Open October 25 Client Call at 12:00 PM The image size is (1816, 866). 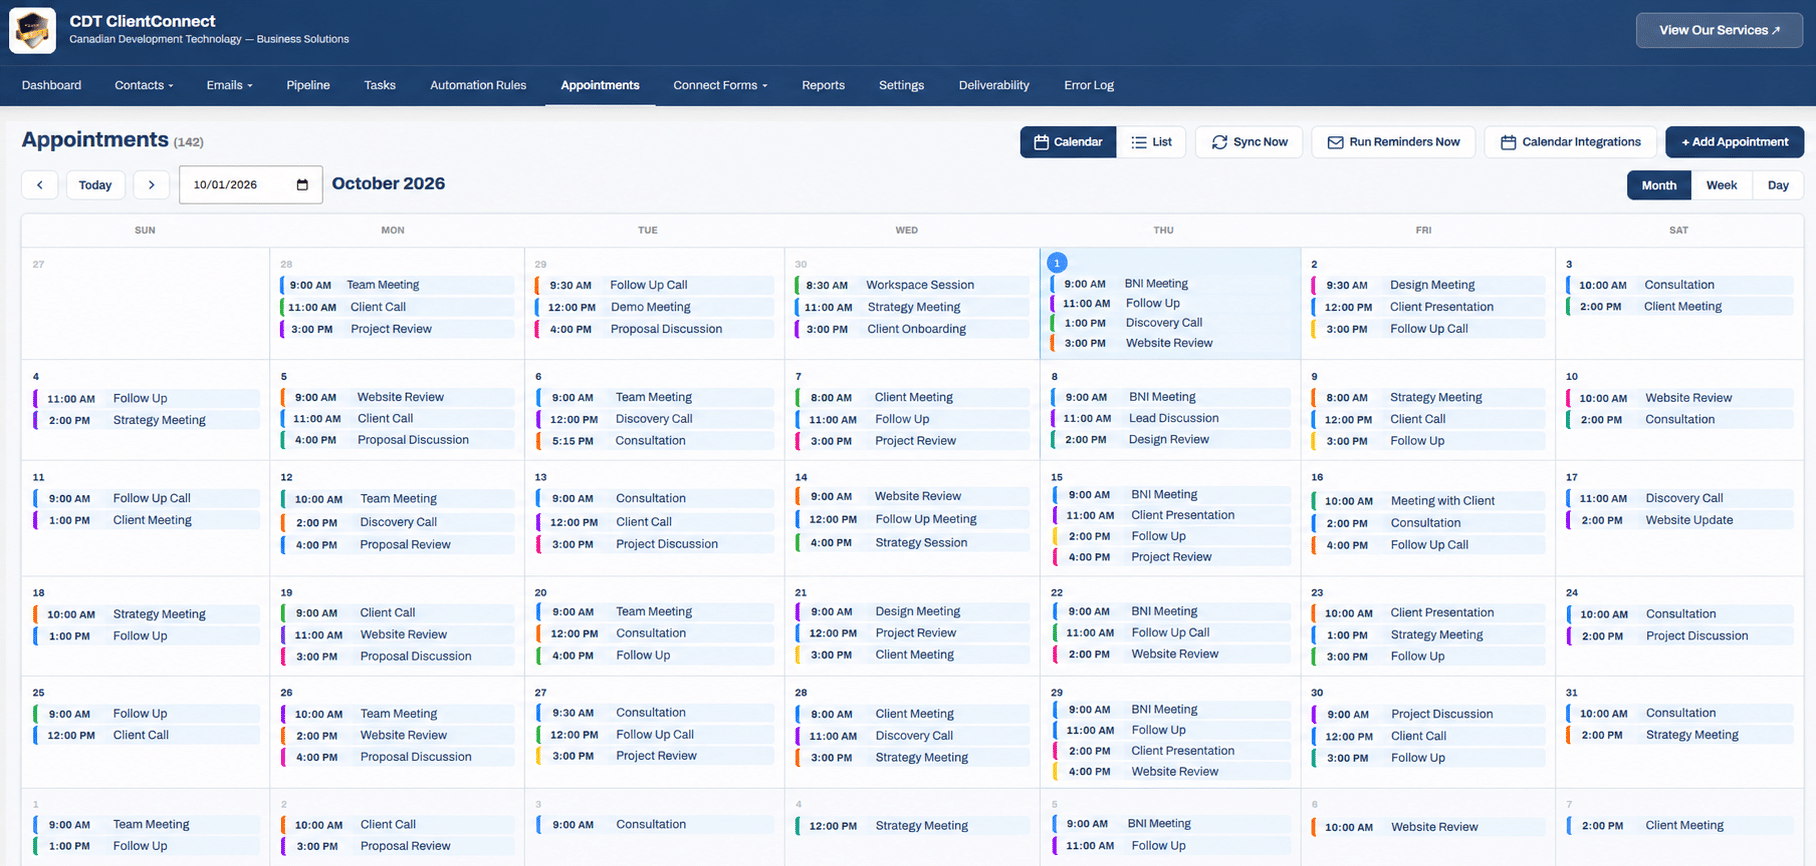146,735
